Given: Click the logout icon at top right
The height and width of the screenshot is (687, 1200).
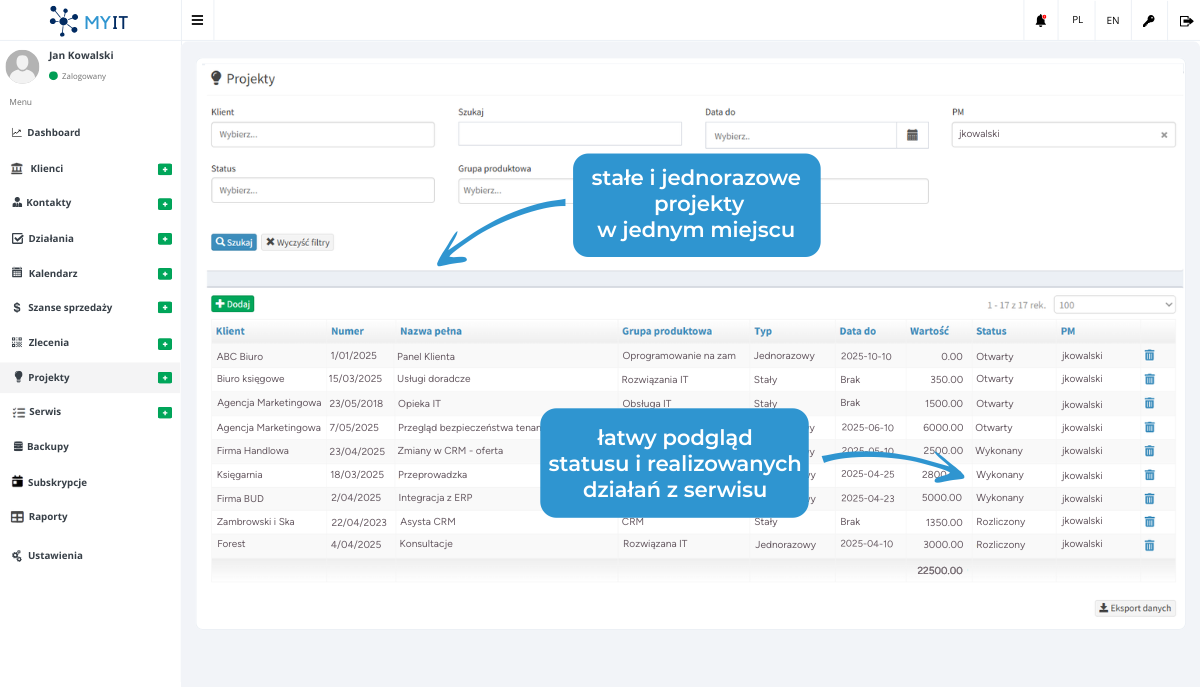Looking at the screenshot, I should (x=1185, y=20).
